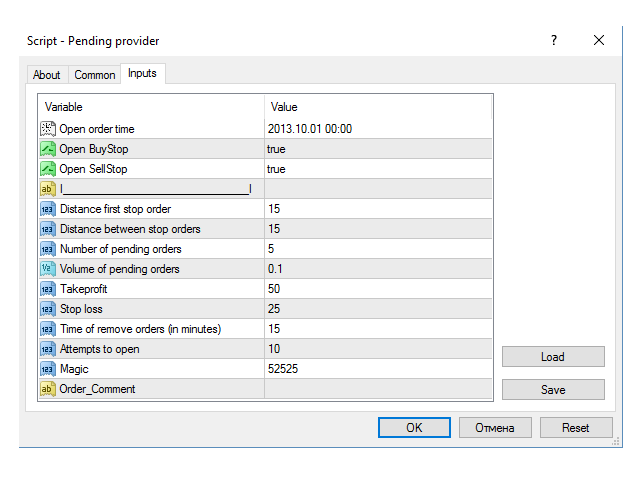640x480 pixels.
Task: Load a preset with the Load button
Action: pos(553,357)
